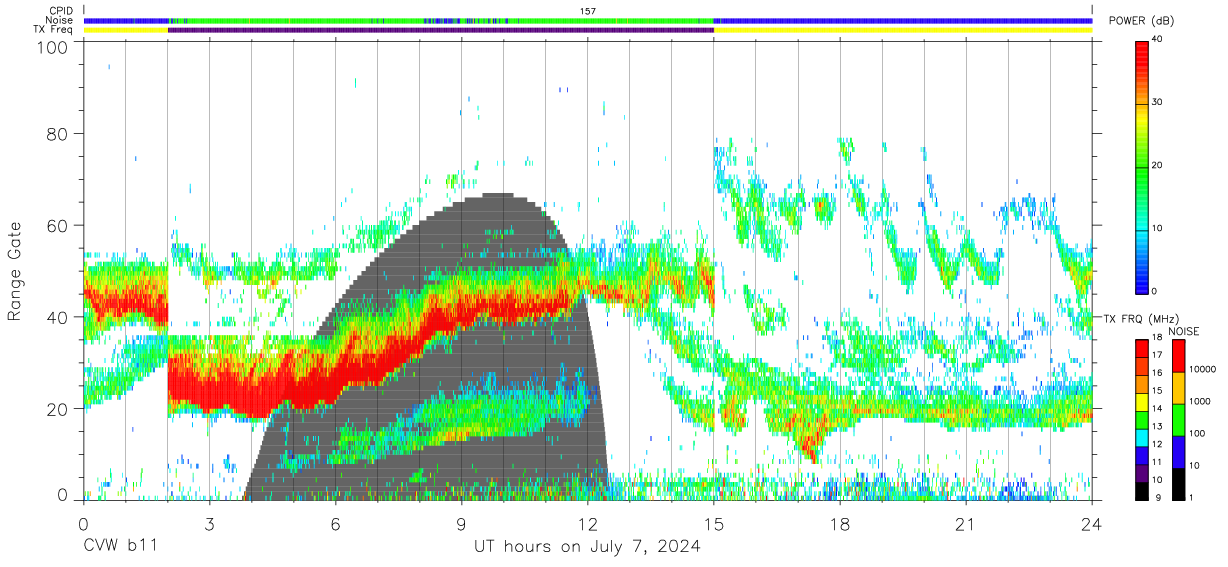Click the 'UT hours on July 7, 2024' axis title
Viewport: 1228px width, 567px height.
[587, 547]
